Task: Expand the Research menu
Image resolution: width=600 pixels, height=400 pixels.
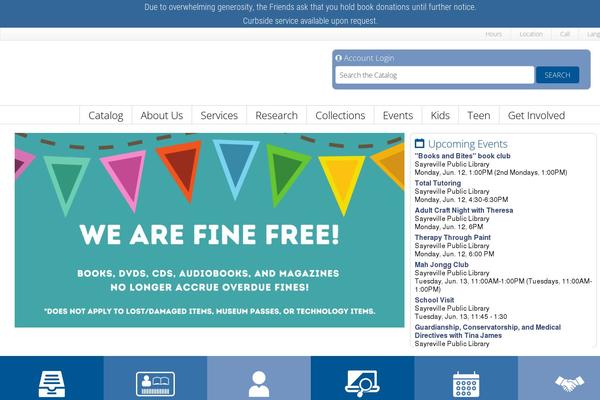Action: point(276,115)
